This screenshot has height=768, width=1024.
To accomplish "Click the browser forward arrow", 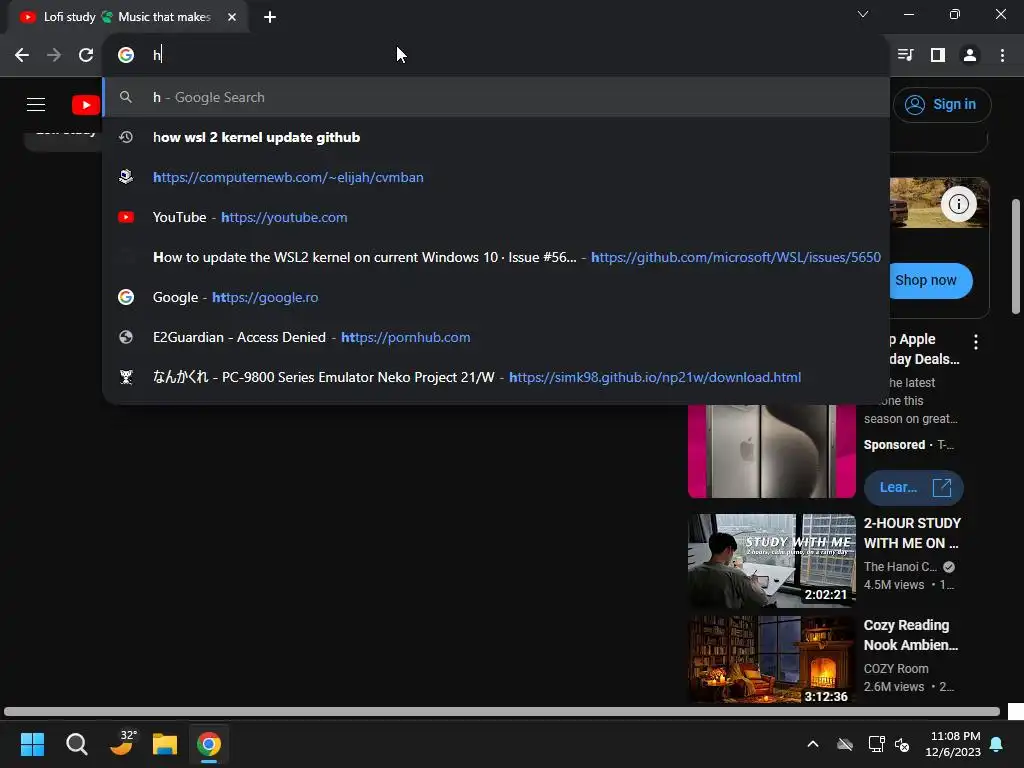I will click(54, 56).
